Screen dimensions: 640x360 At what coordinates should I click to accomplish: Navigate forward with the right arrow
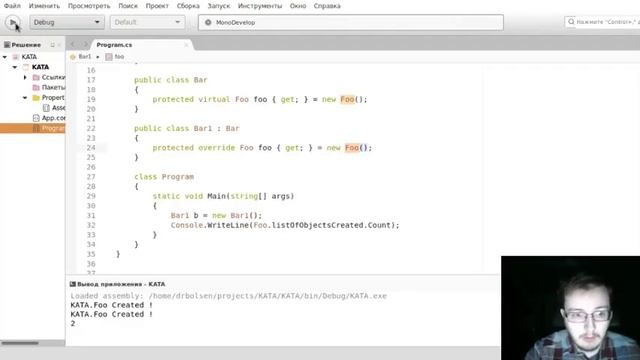click(85, 44)
